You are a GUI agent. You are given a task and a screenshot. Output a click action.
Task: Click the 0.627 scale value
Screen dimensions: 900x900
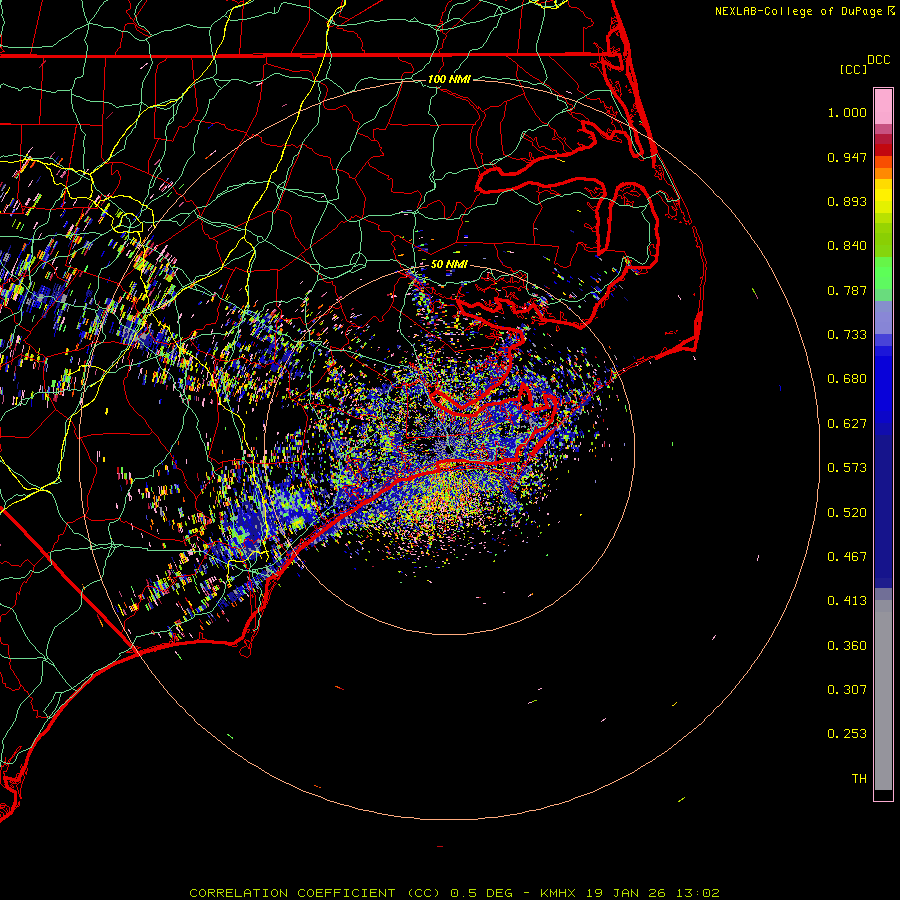tap(847, 424)
